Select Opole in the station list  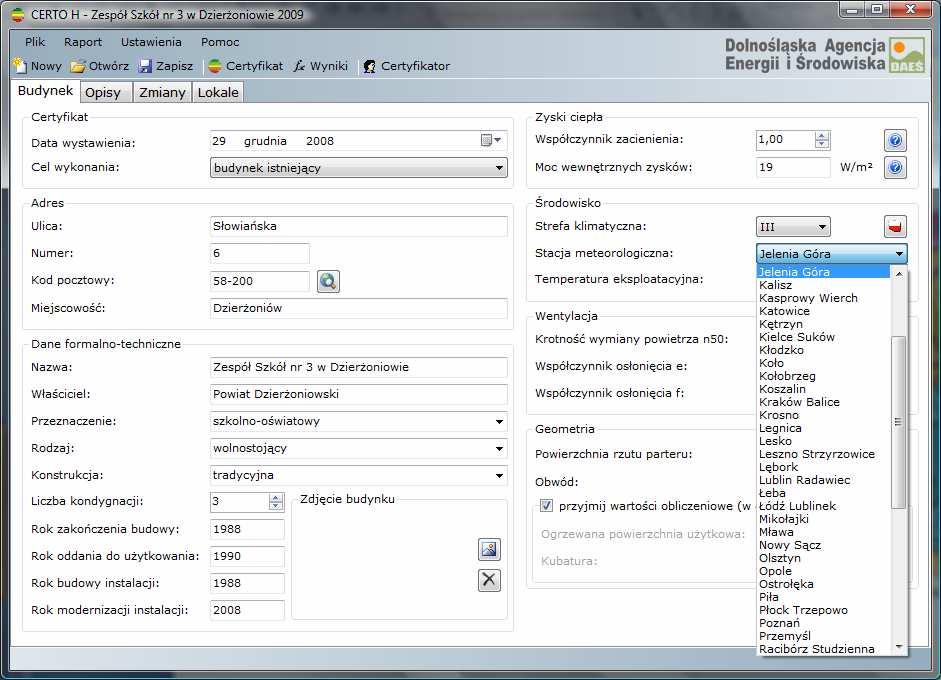point(824,571)
